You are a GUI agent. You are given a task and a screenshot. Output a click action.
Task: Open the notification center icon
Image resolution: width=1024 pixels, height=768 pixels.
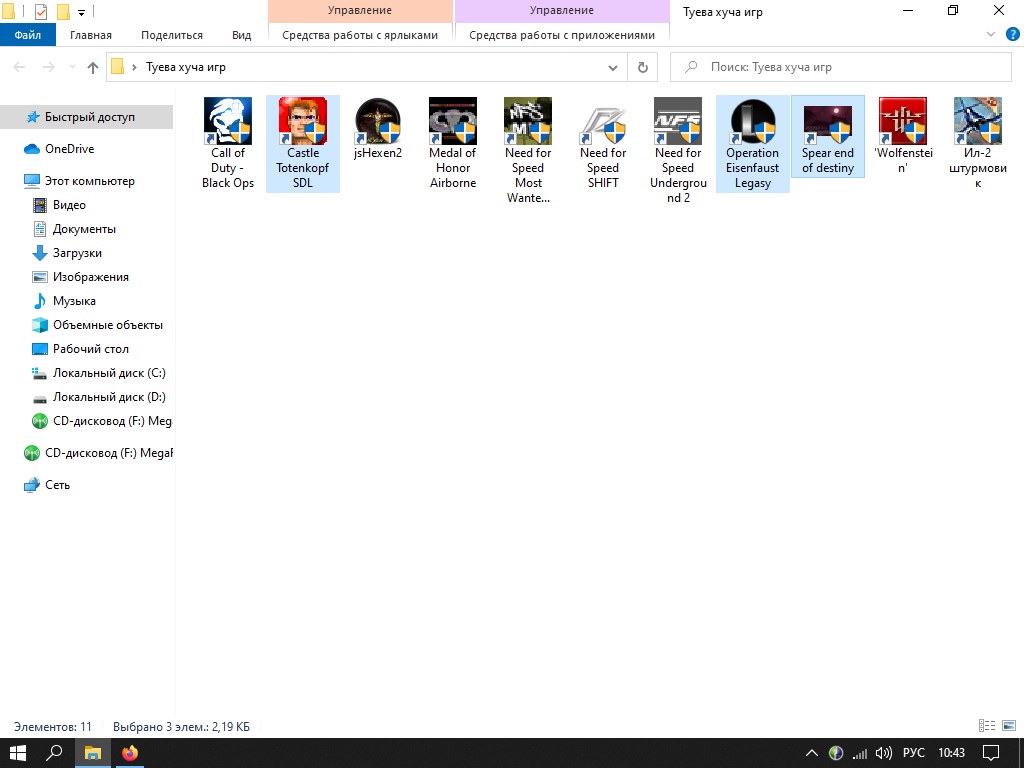coord(991,753)
